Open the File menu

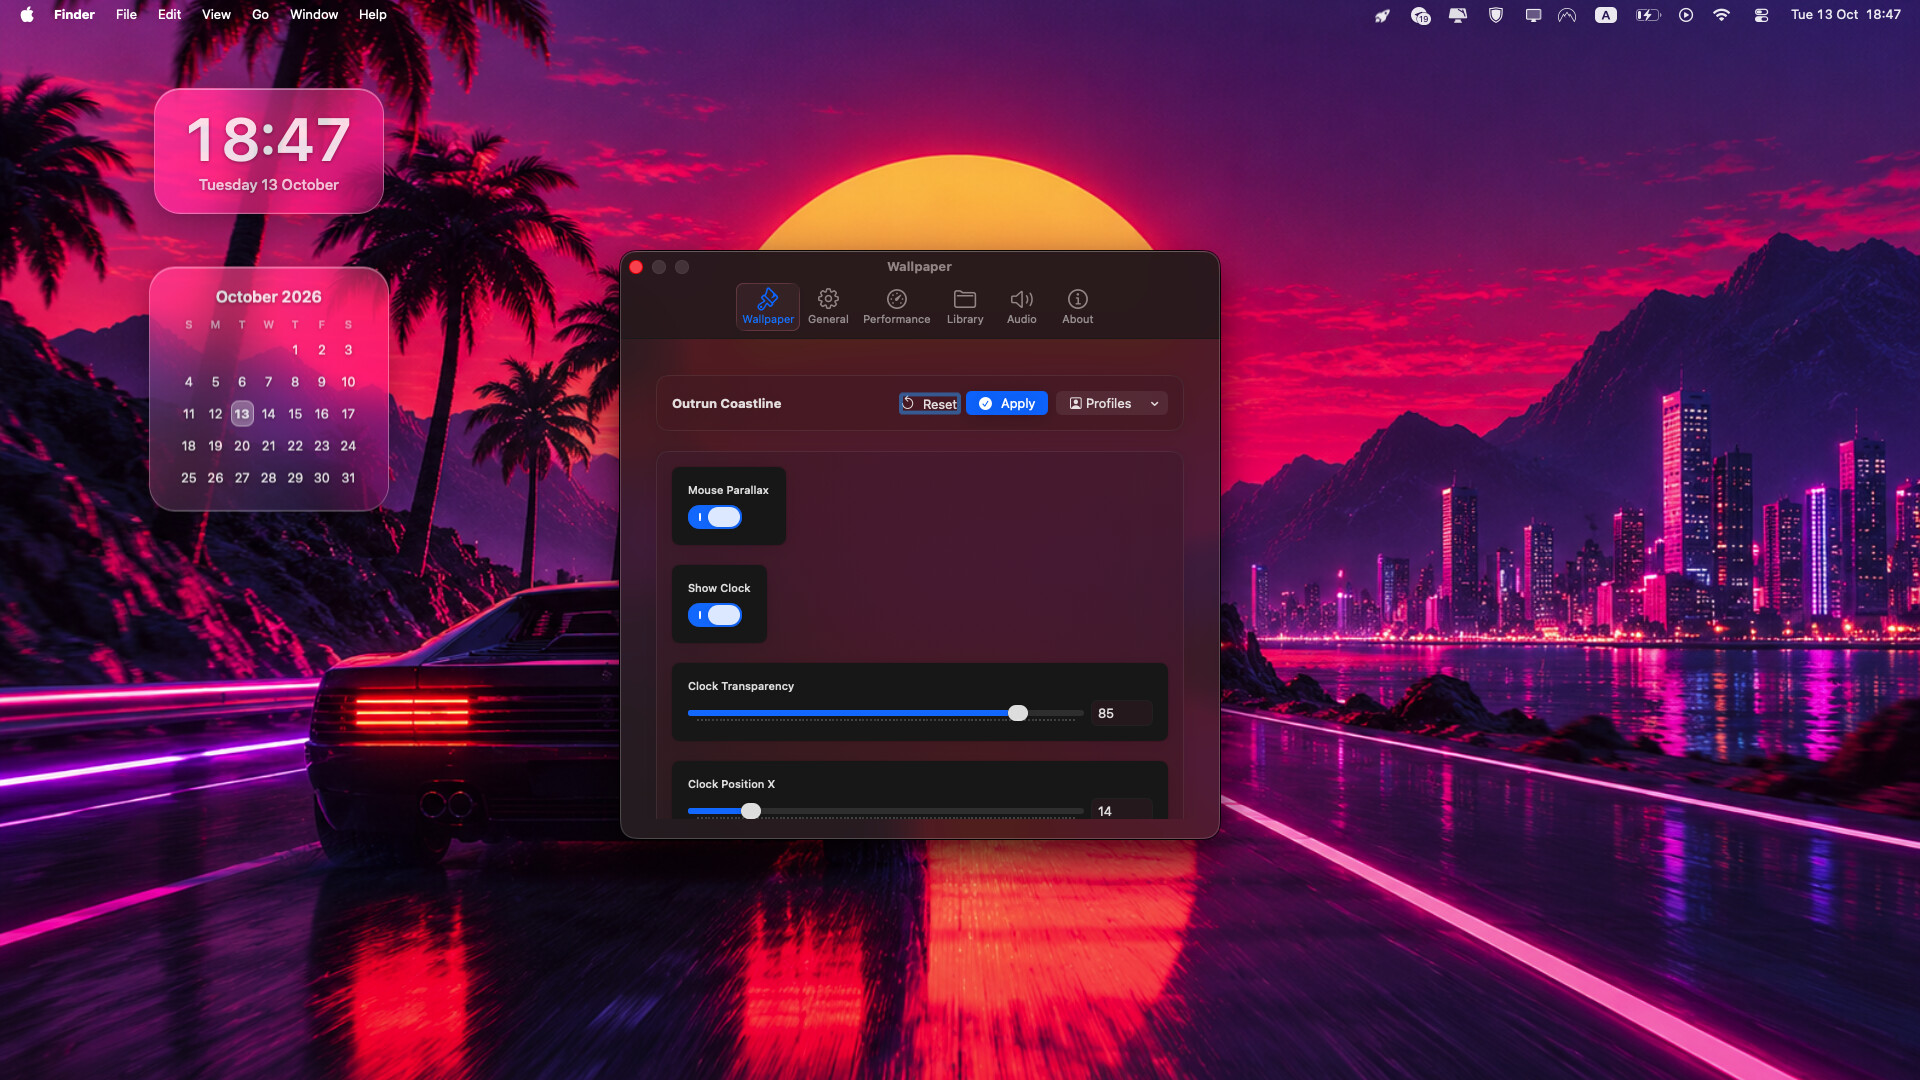pyautogui.click(x=126, y=14)
